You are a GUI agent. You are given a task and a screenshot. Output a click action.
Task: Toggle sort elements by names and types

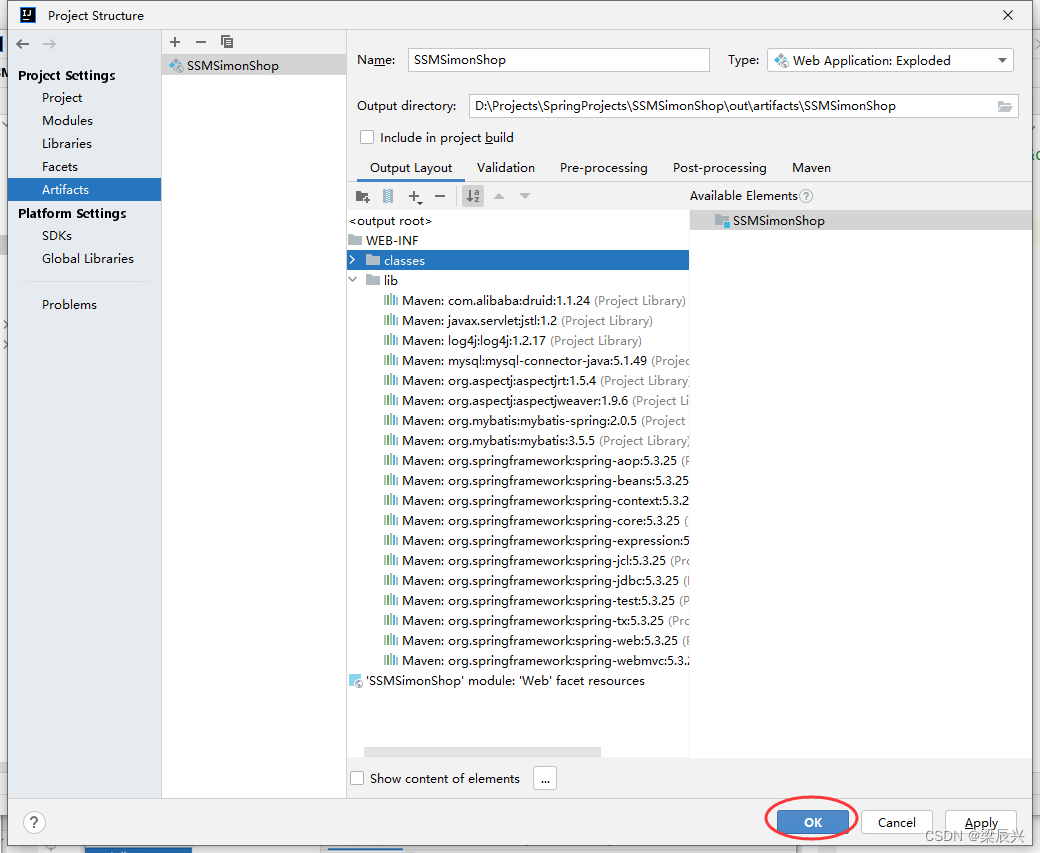(473, 196)
